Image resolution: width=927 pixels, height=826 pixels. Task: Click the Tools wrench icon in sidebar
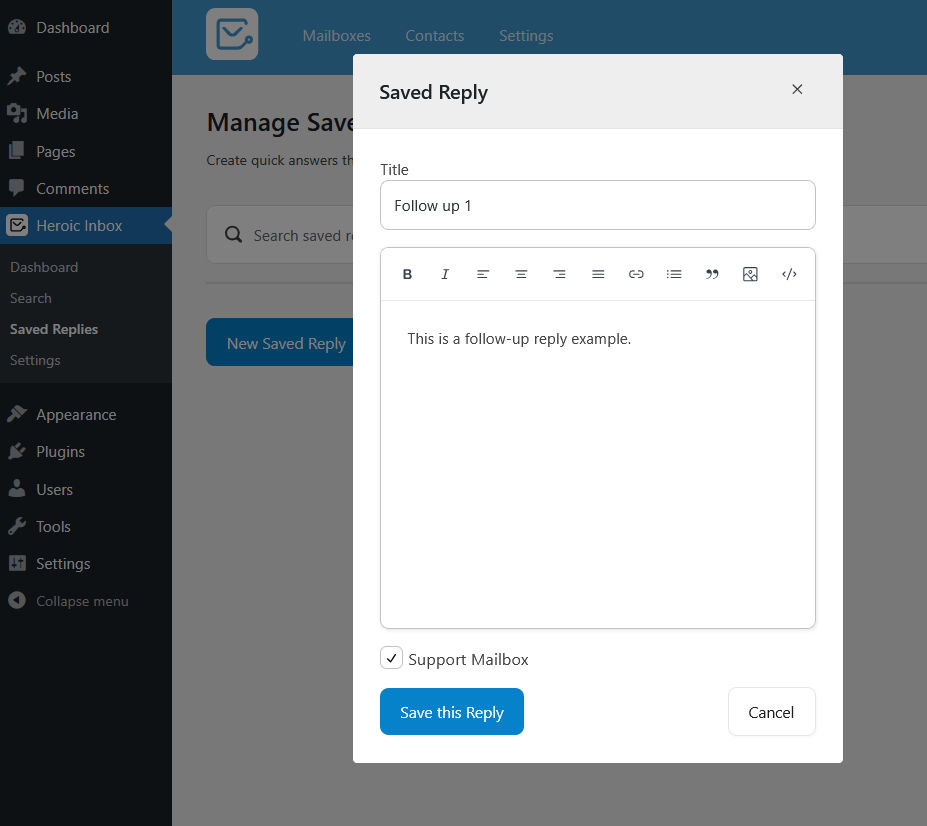click(17, 526)
